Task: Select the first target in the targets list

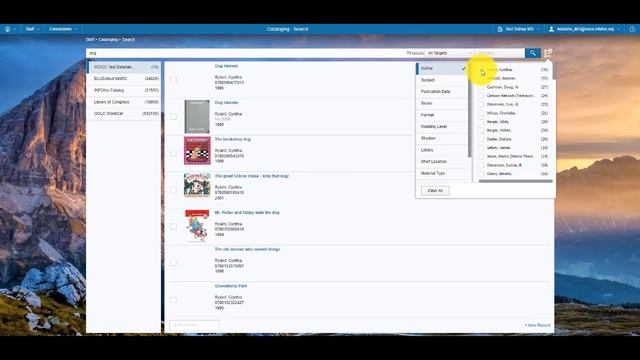Action: coord(124,67)
